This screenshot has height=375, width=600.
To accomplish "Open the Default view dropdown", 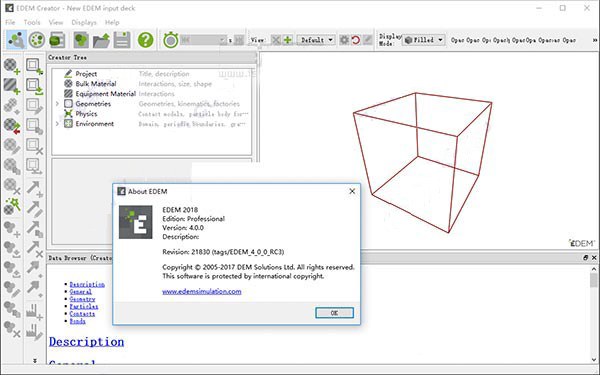I will tap(316, 40).
